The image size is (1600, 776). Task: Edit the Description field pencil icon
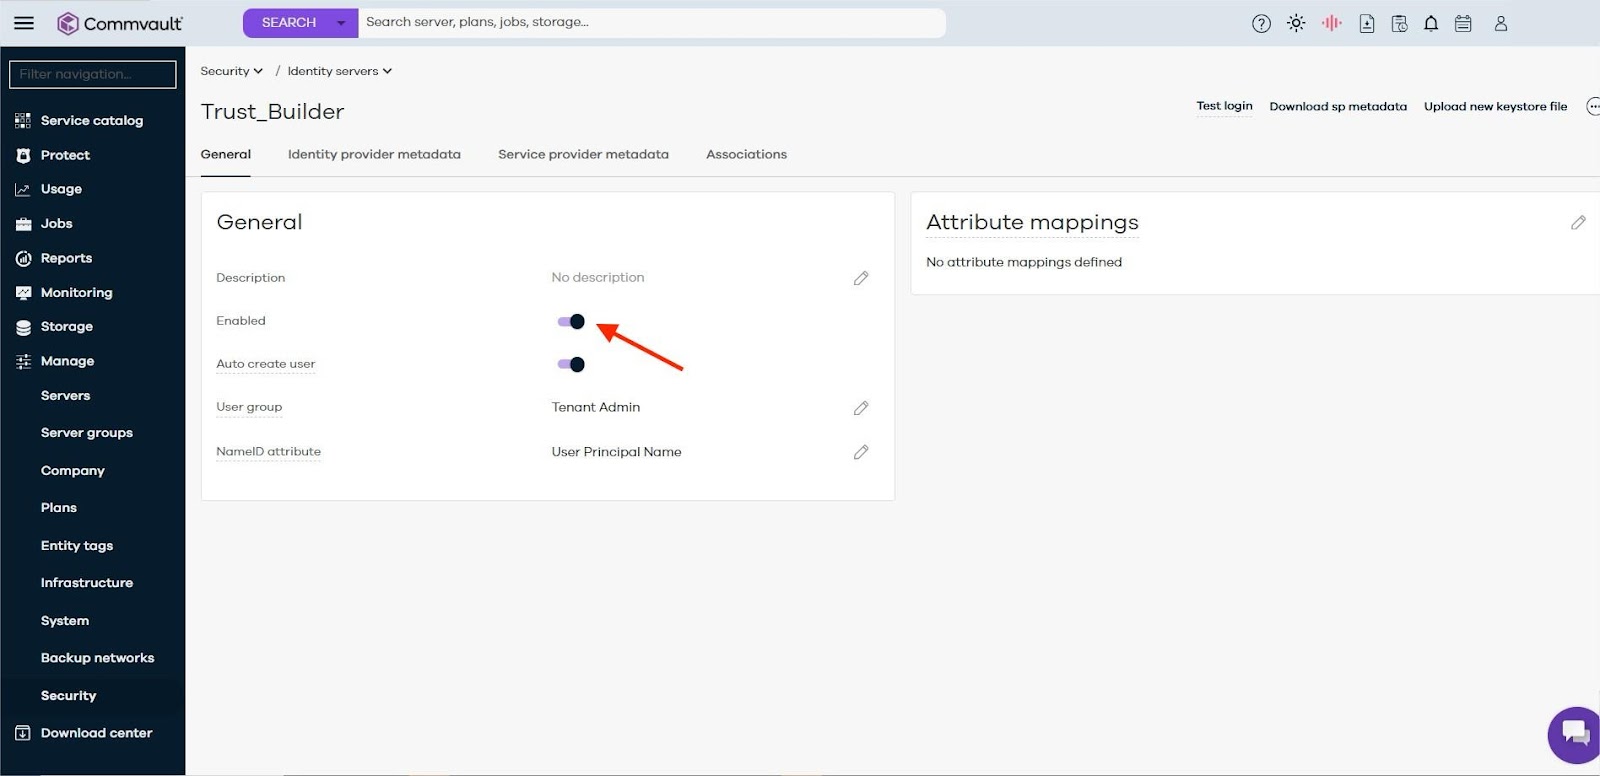(860, 278)
